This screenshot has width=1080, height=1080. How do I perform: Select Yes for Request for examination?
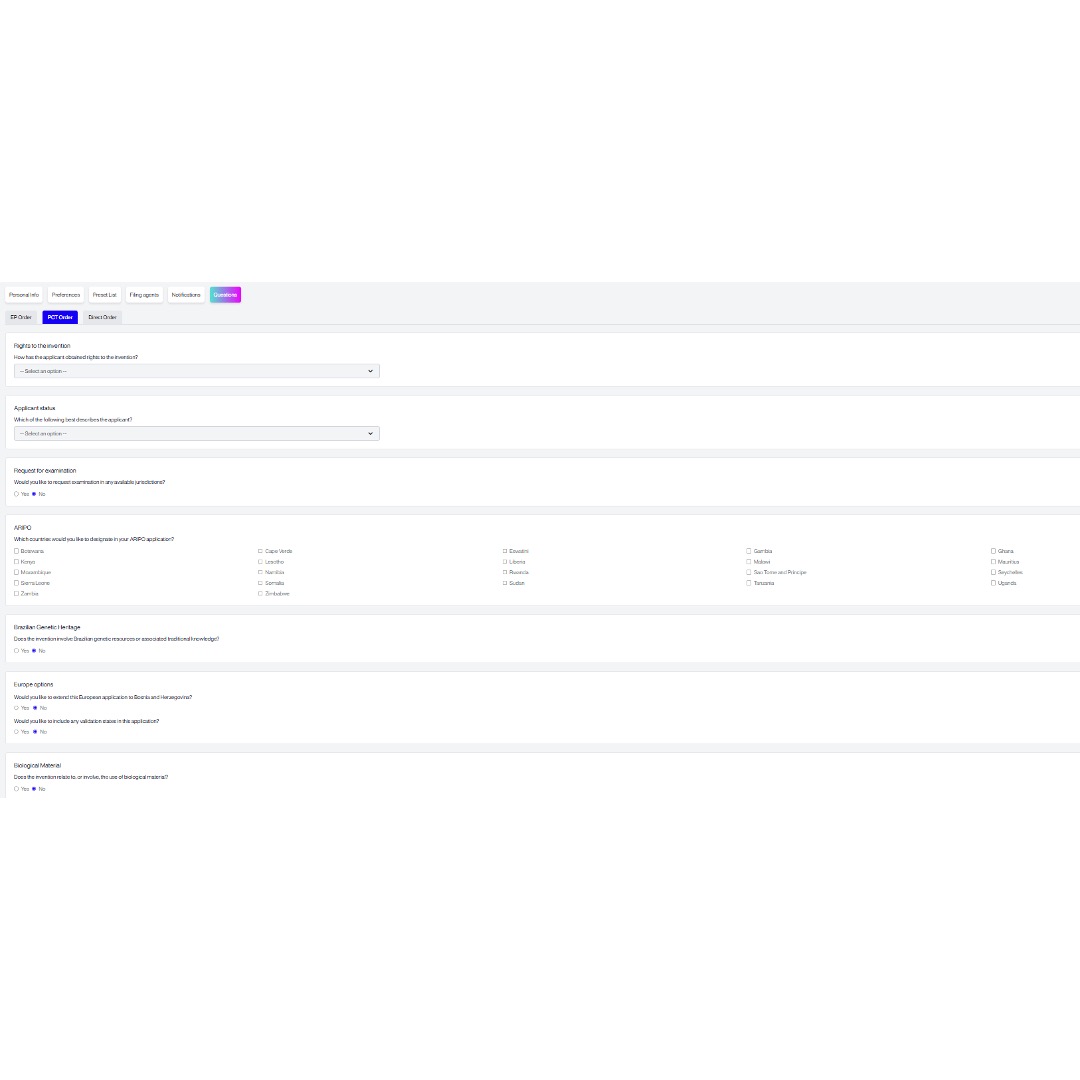pos(17,494)
